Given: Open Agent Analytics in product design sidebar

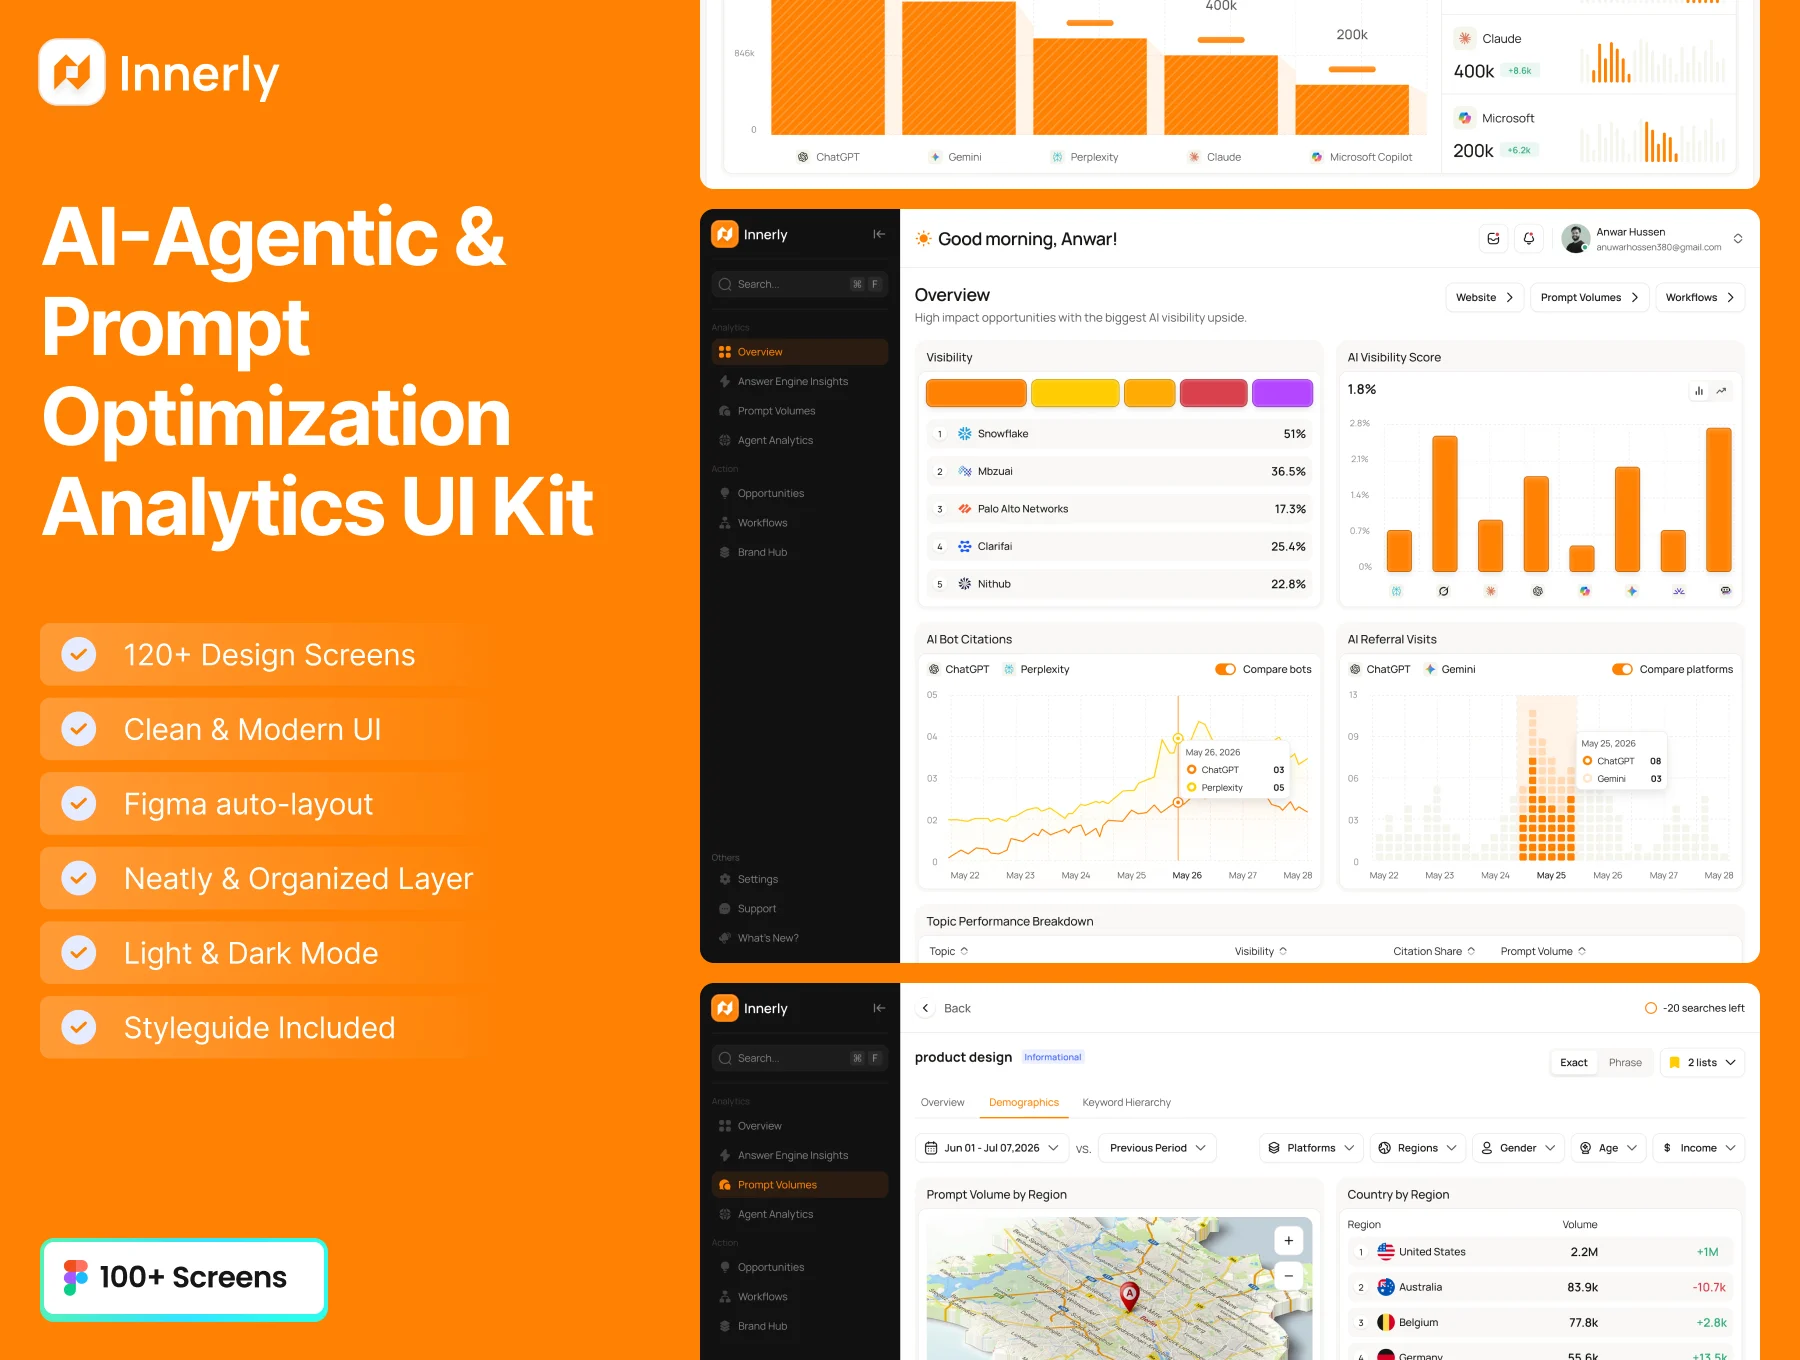Looking at the screenshot, I should [x=799, y=1214].
